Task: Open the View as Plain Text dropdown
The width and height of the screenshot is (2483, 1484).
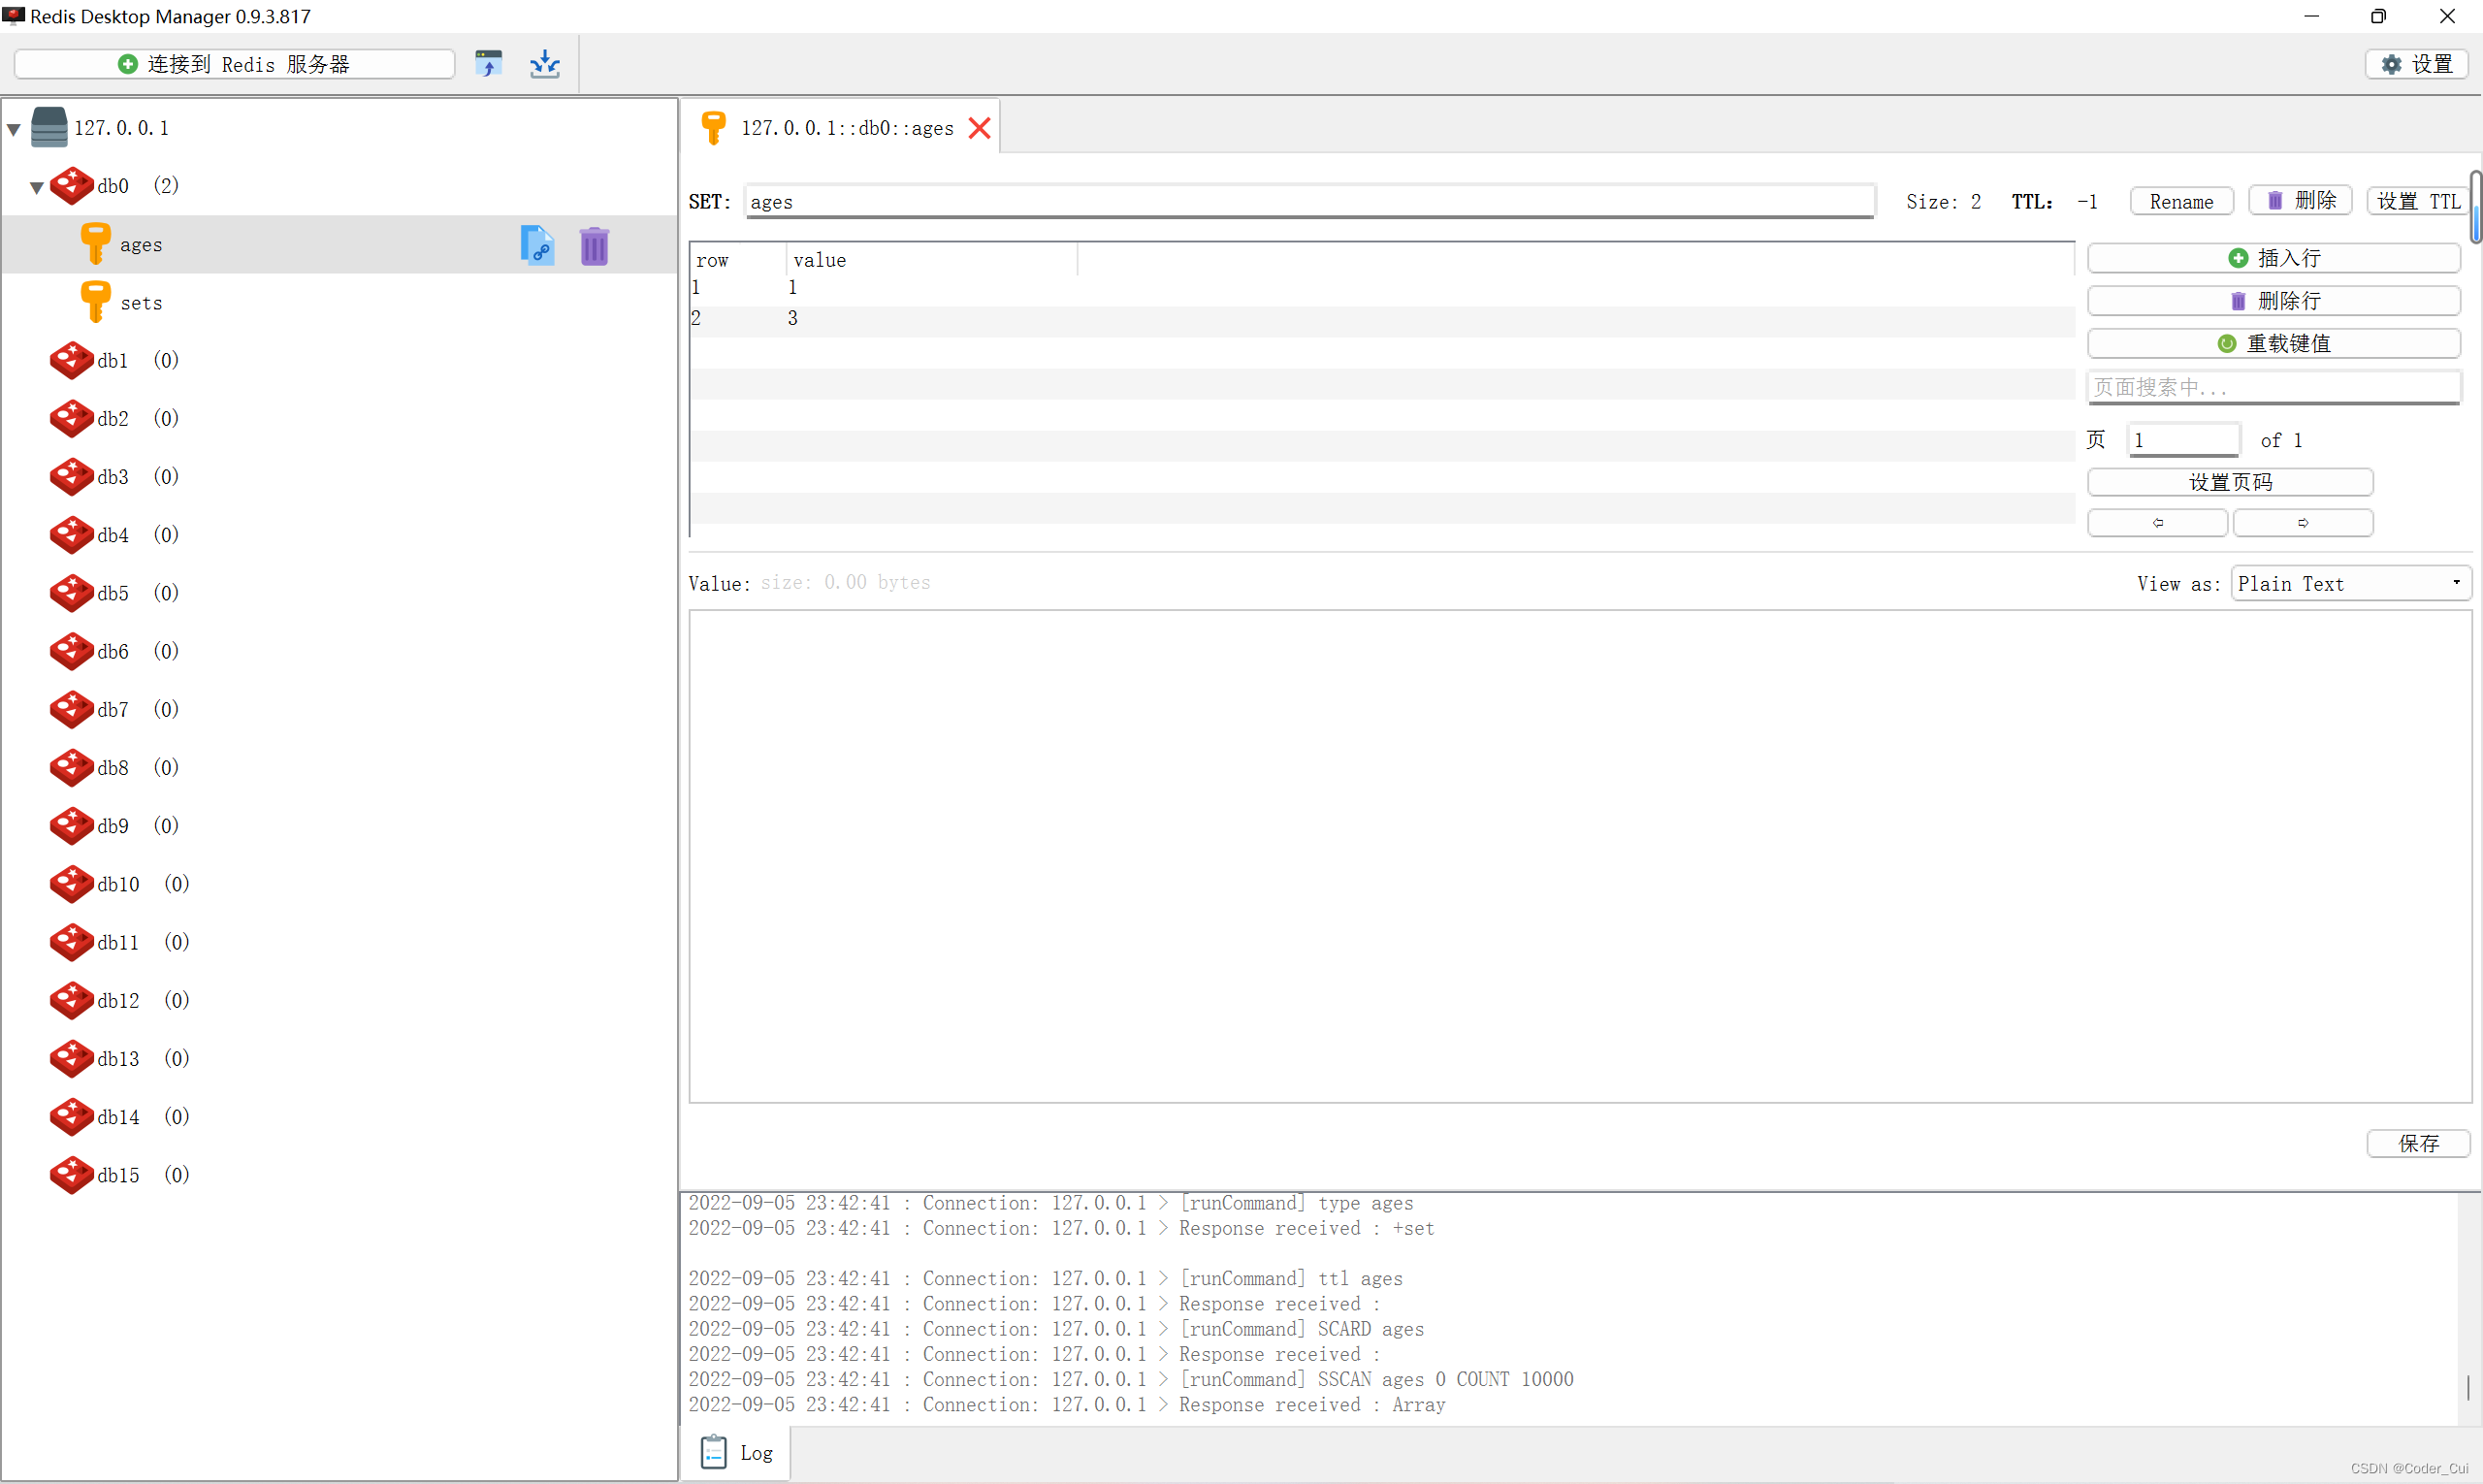Action: (x=2350, y=583)
